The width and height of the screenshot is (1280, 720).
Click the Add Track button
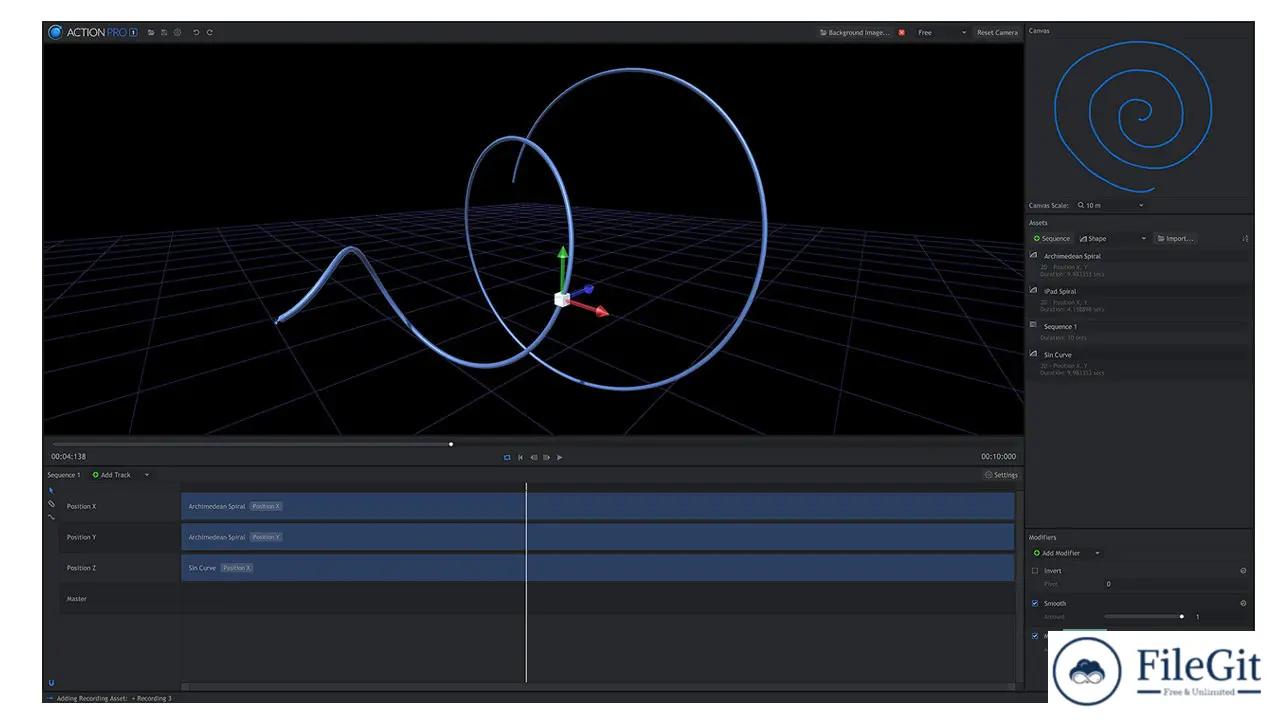point(112,475)
